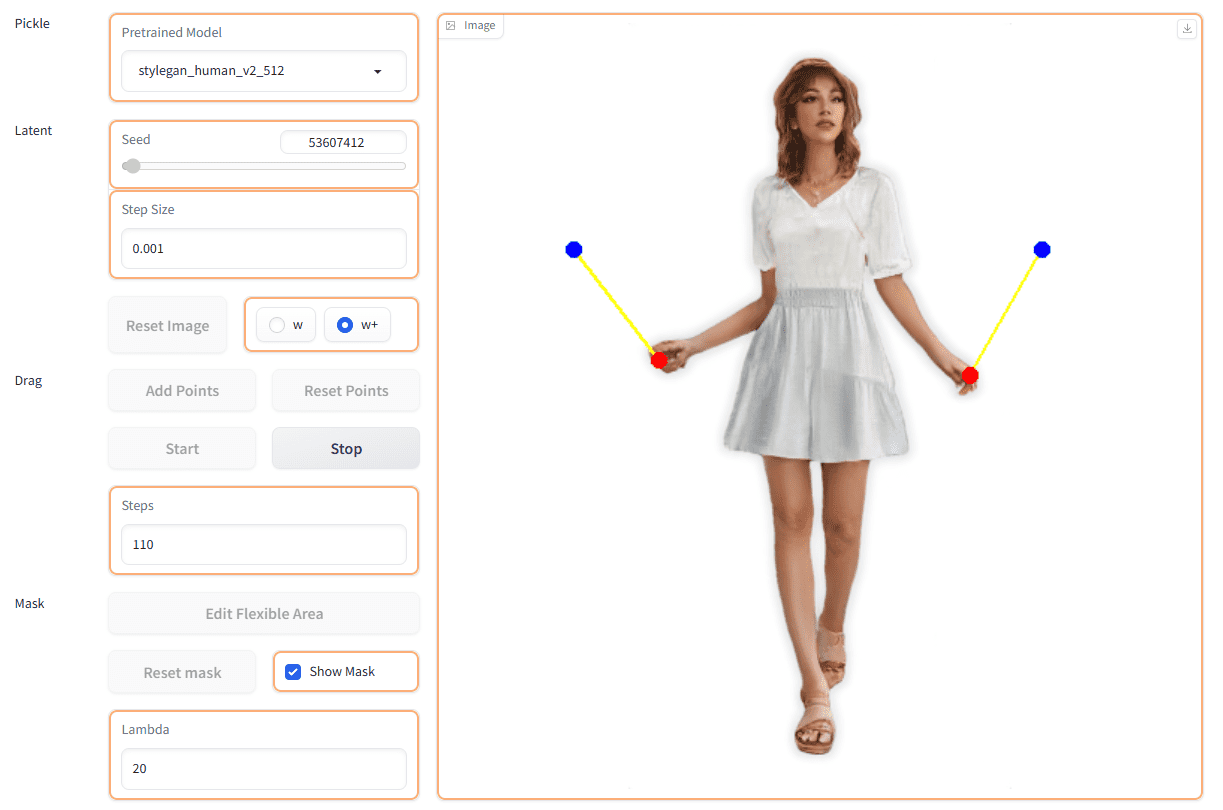
Task: Click the Lambda label text
Action: click(x=146, y=730)
